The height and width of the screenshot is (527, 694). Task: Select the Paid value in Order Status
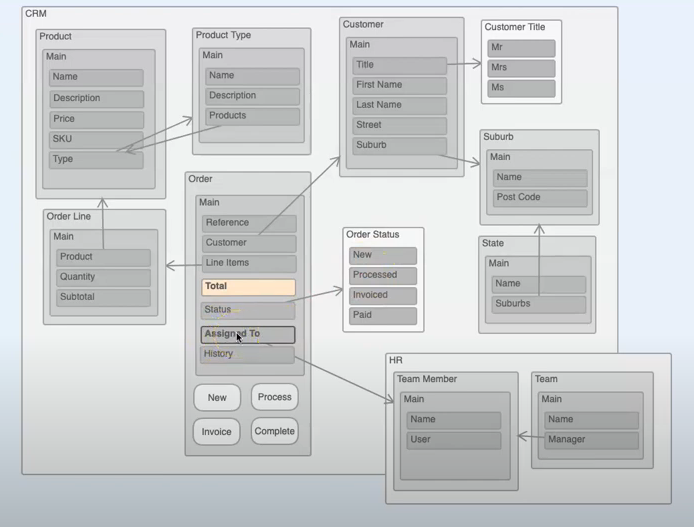click(383, 316)
